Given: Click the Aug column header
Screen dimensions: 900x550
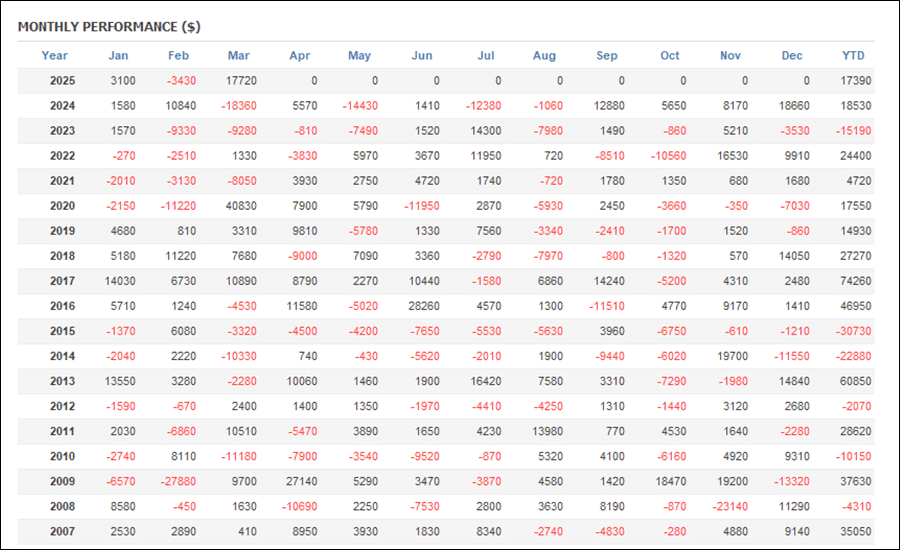Looking at the screenshot, I should [544, 56].
